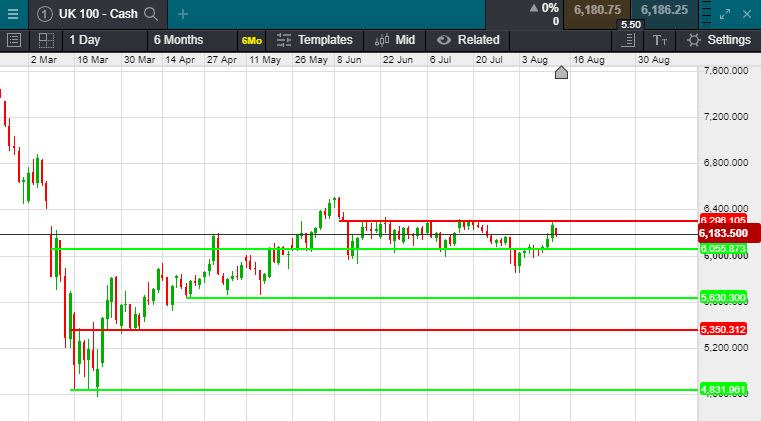Open the Mid price type selector
This screenshot has height=421, width=761.
pyautogui.click(x=395, y=40)
